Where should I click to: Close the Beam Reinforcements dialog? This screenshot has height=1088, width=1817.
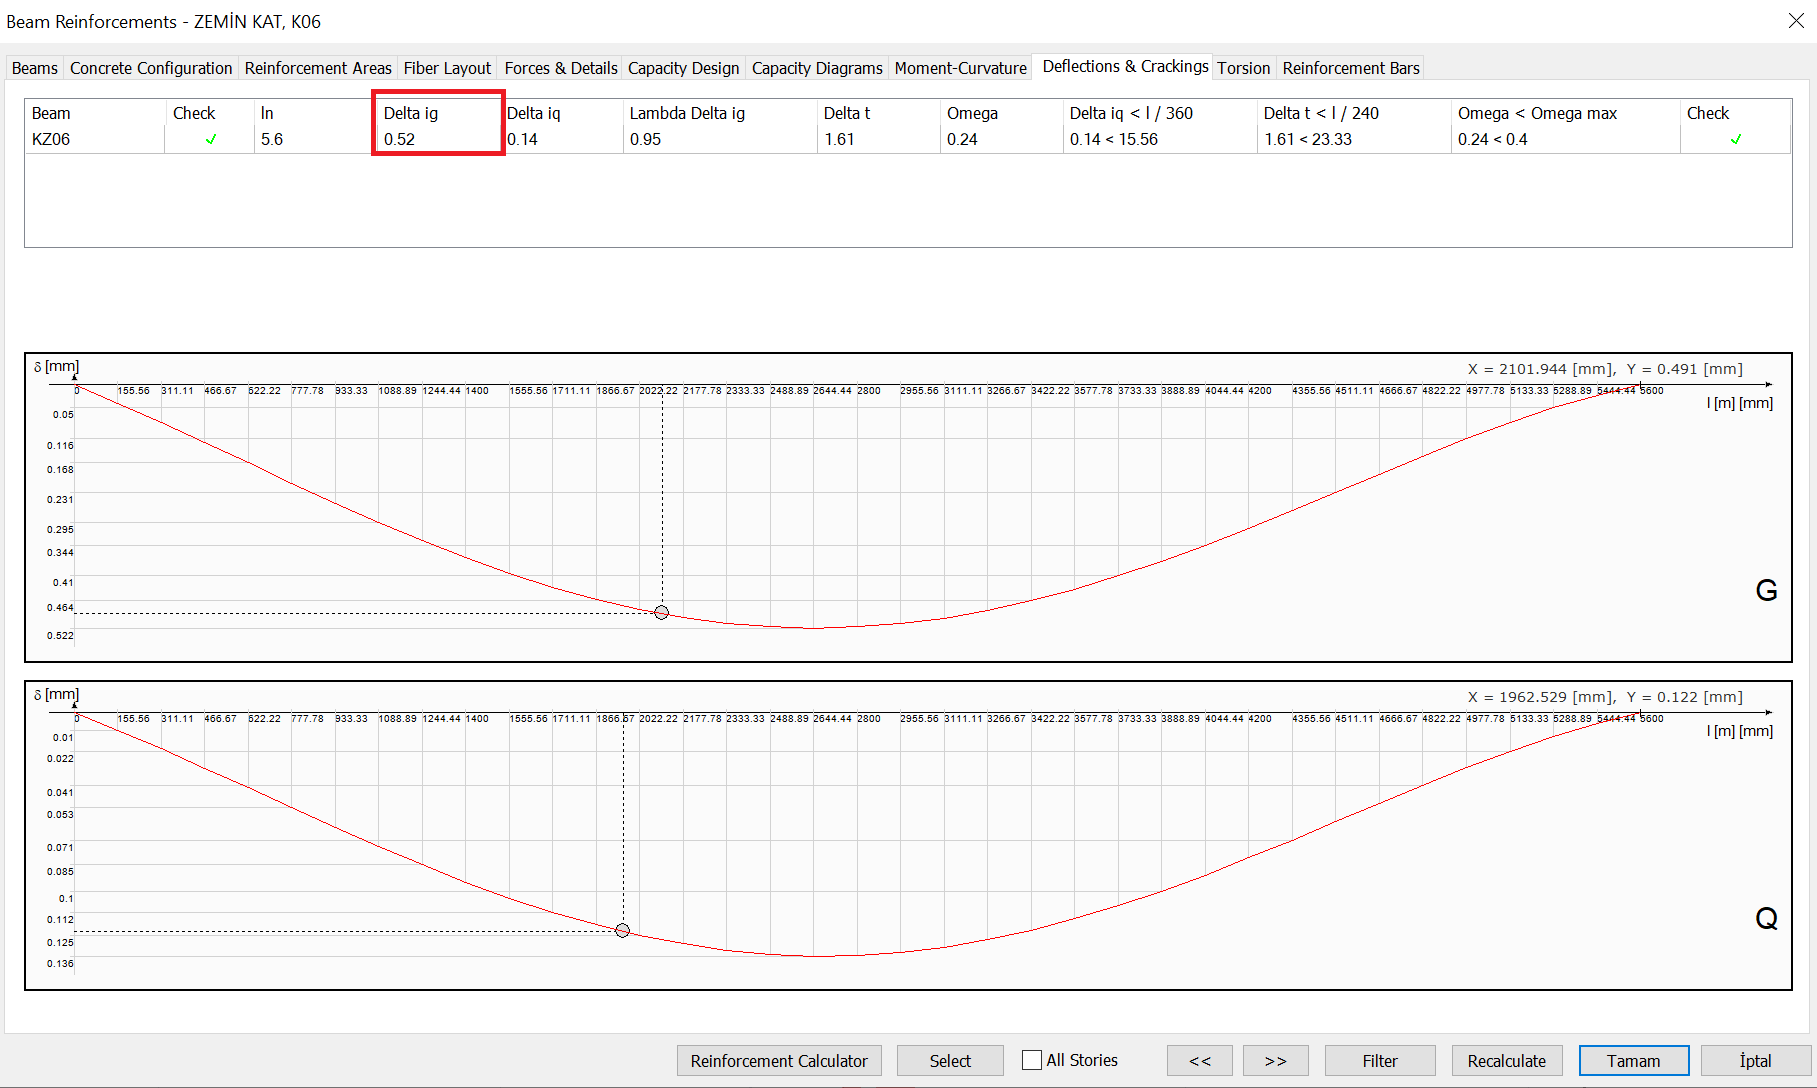click(x=1796, y=21)
